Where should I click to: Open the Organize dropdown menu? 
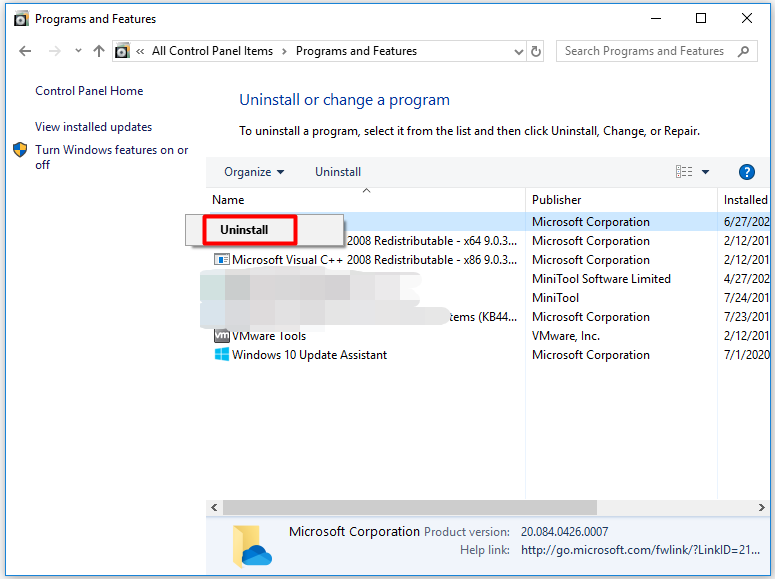tap(254, 172)
